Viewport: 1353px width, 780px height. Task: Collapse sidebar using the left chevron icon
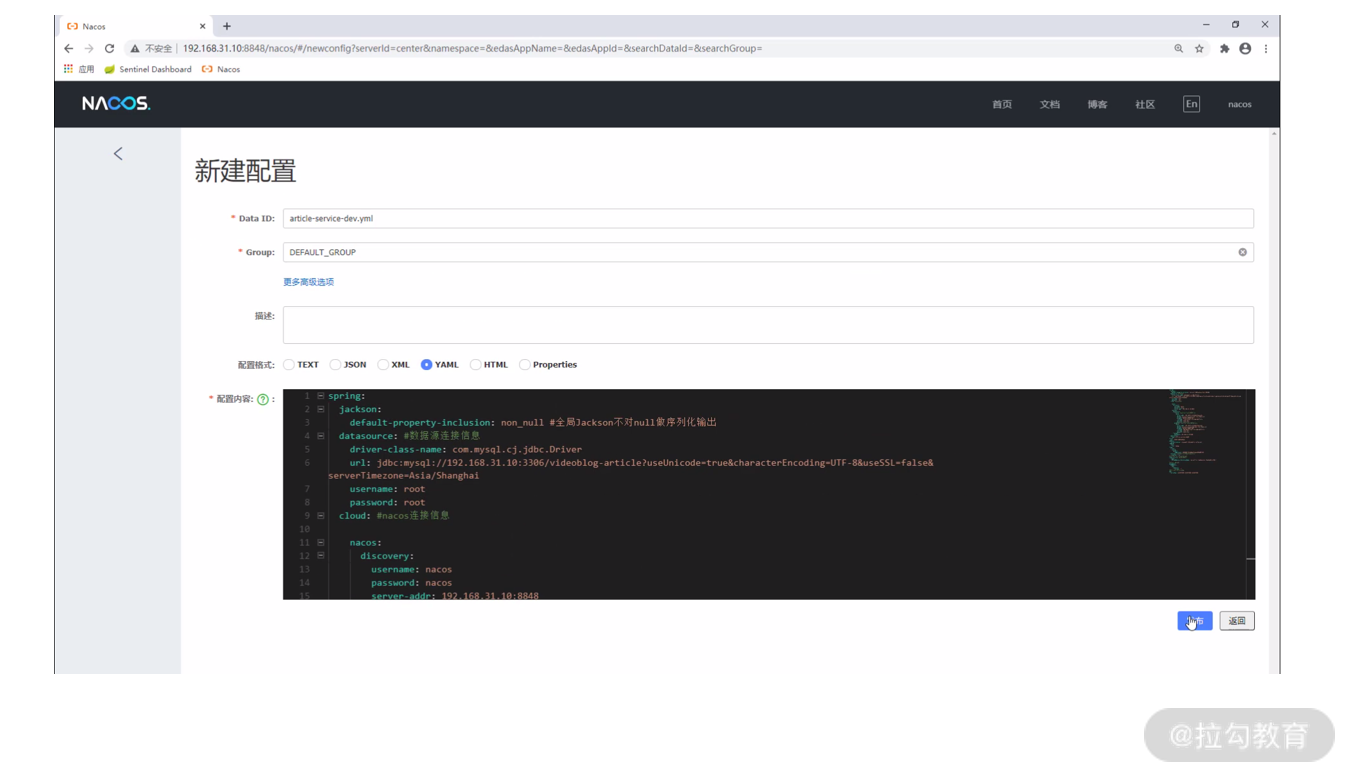pos(118,153)
